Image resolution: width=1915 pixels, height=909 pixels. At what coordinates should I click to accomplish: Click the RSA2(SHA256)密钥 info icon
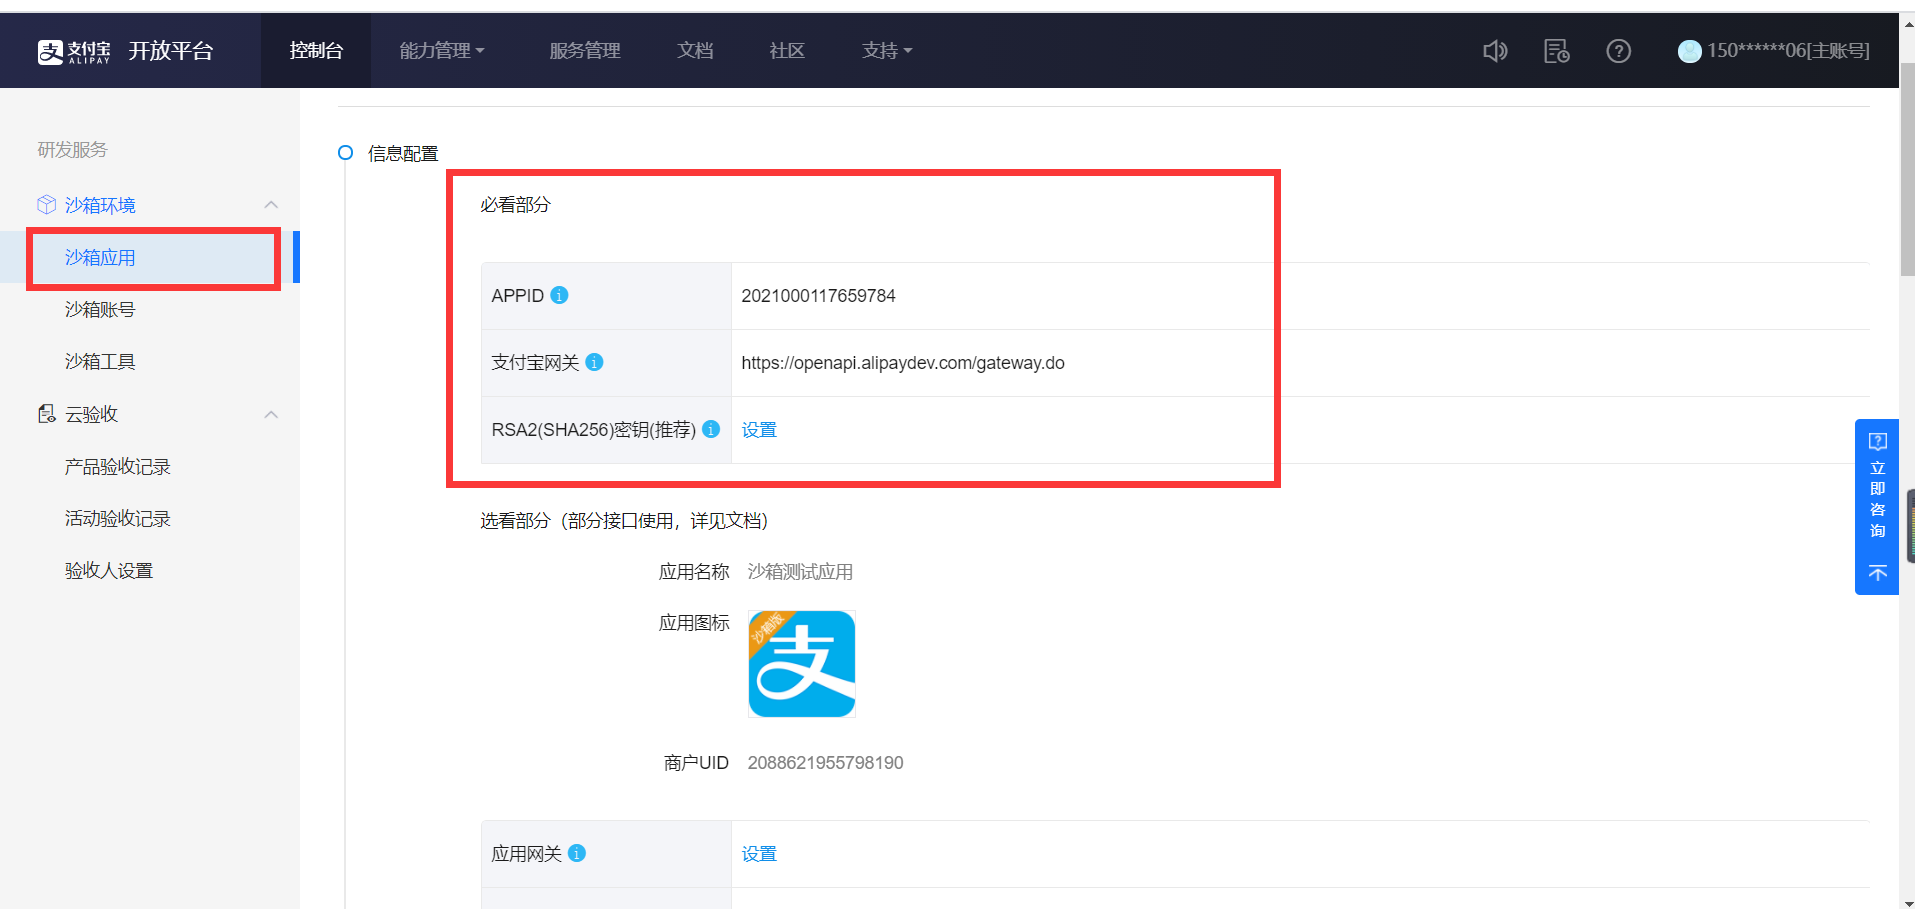pos(711,429)
